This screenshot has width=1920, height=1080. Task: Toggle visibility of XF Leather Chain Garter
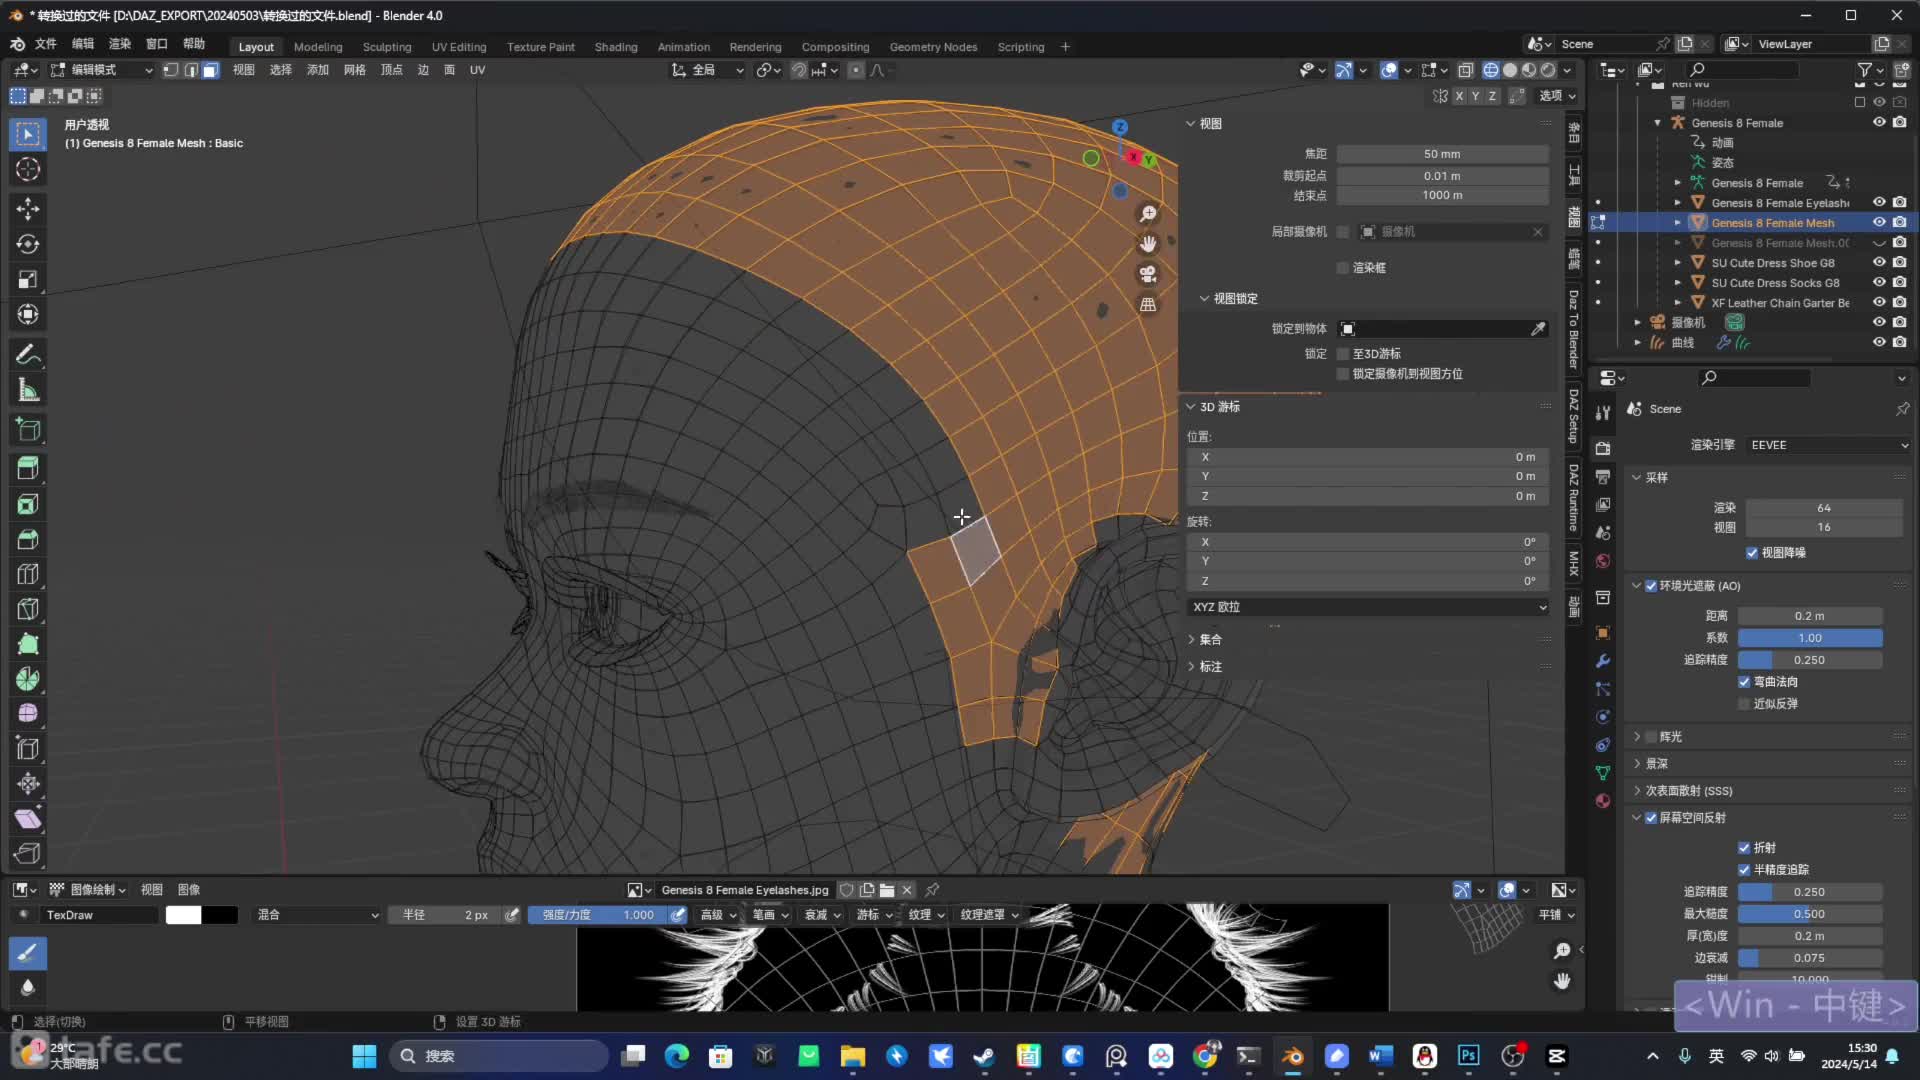[x=1879, y=302]
